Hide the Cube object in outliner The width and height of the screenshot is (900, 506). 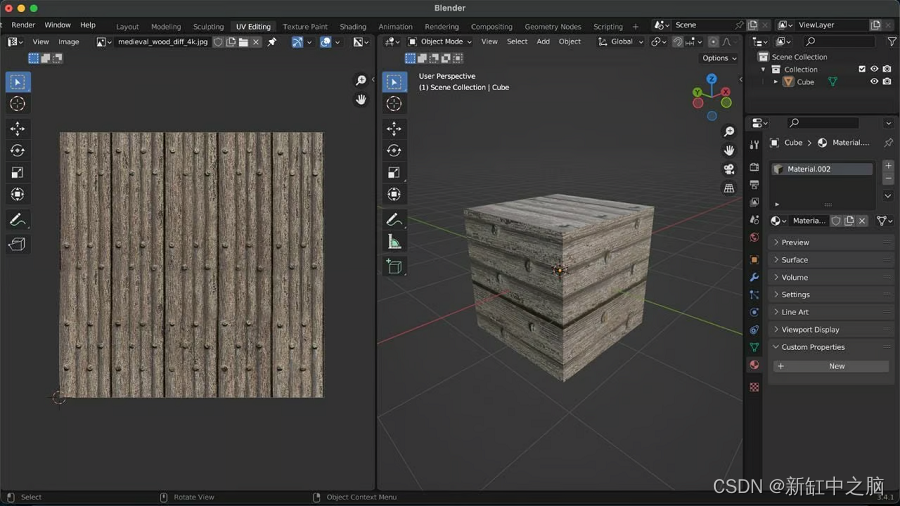coord(874,81)
